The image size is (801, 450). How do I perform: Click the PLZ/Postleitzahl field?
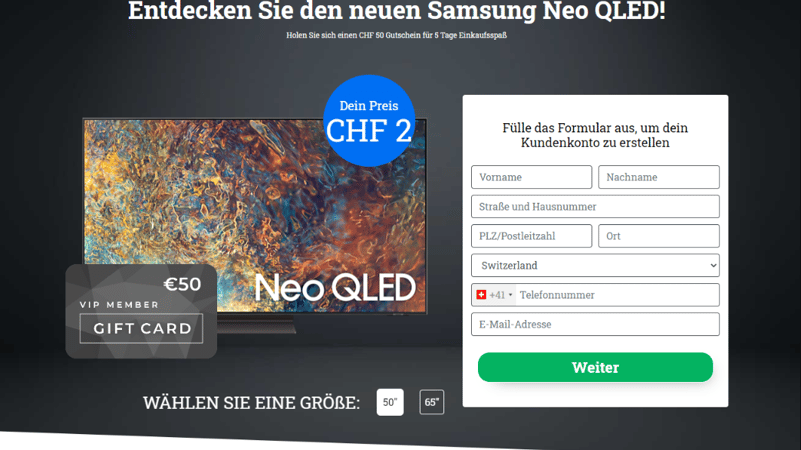coord(531,236)
